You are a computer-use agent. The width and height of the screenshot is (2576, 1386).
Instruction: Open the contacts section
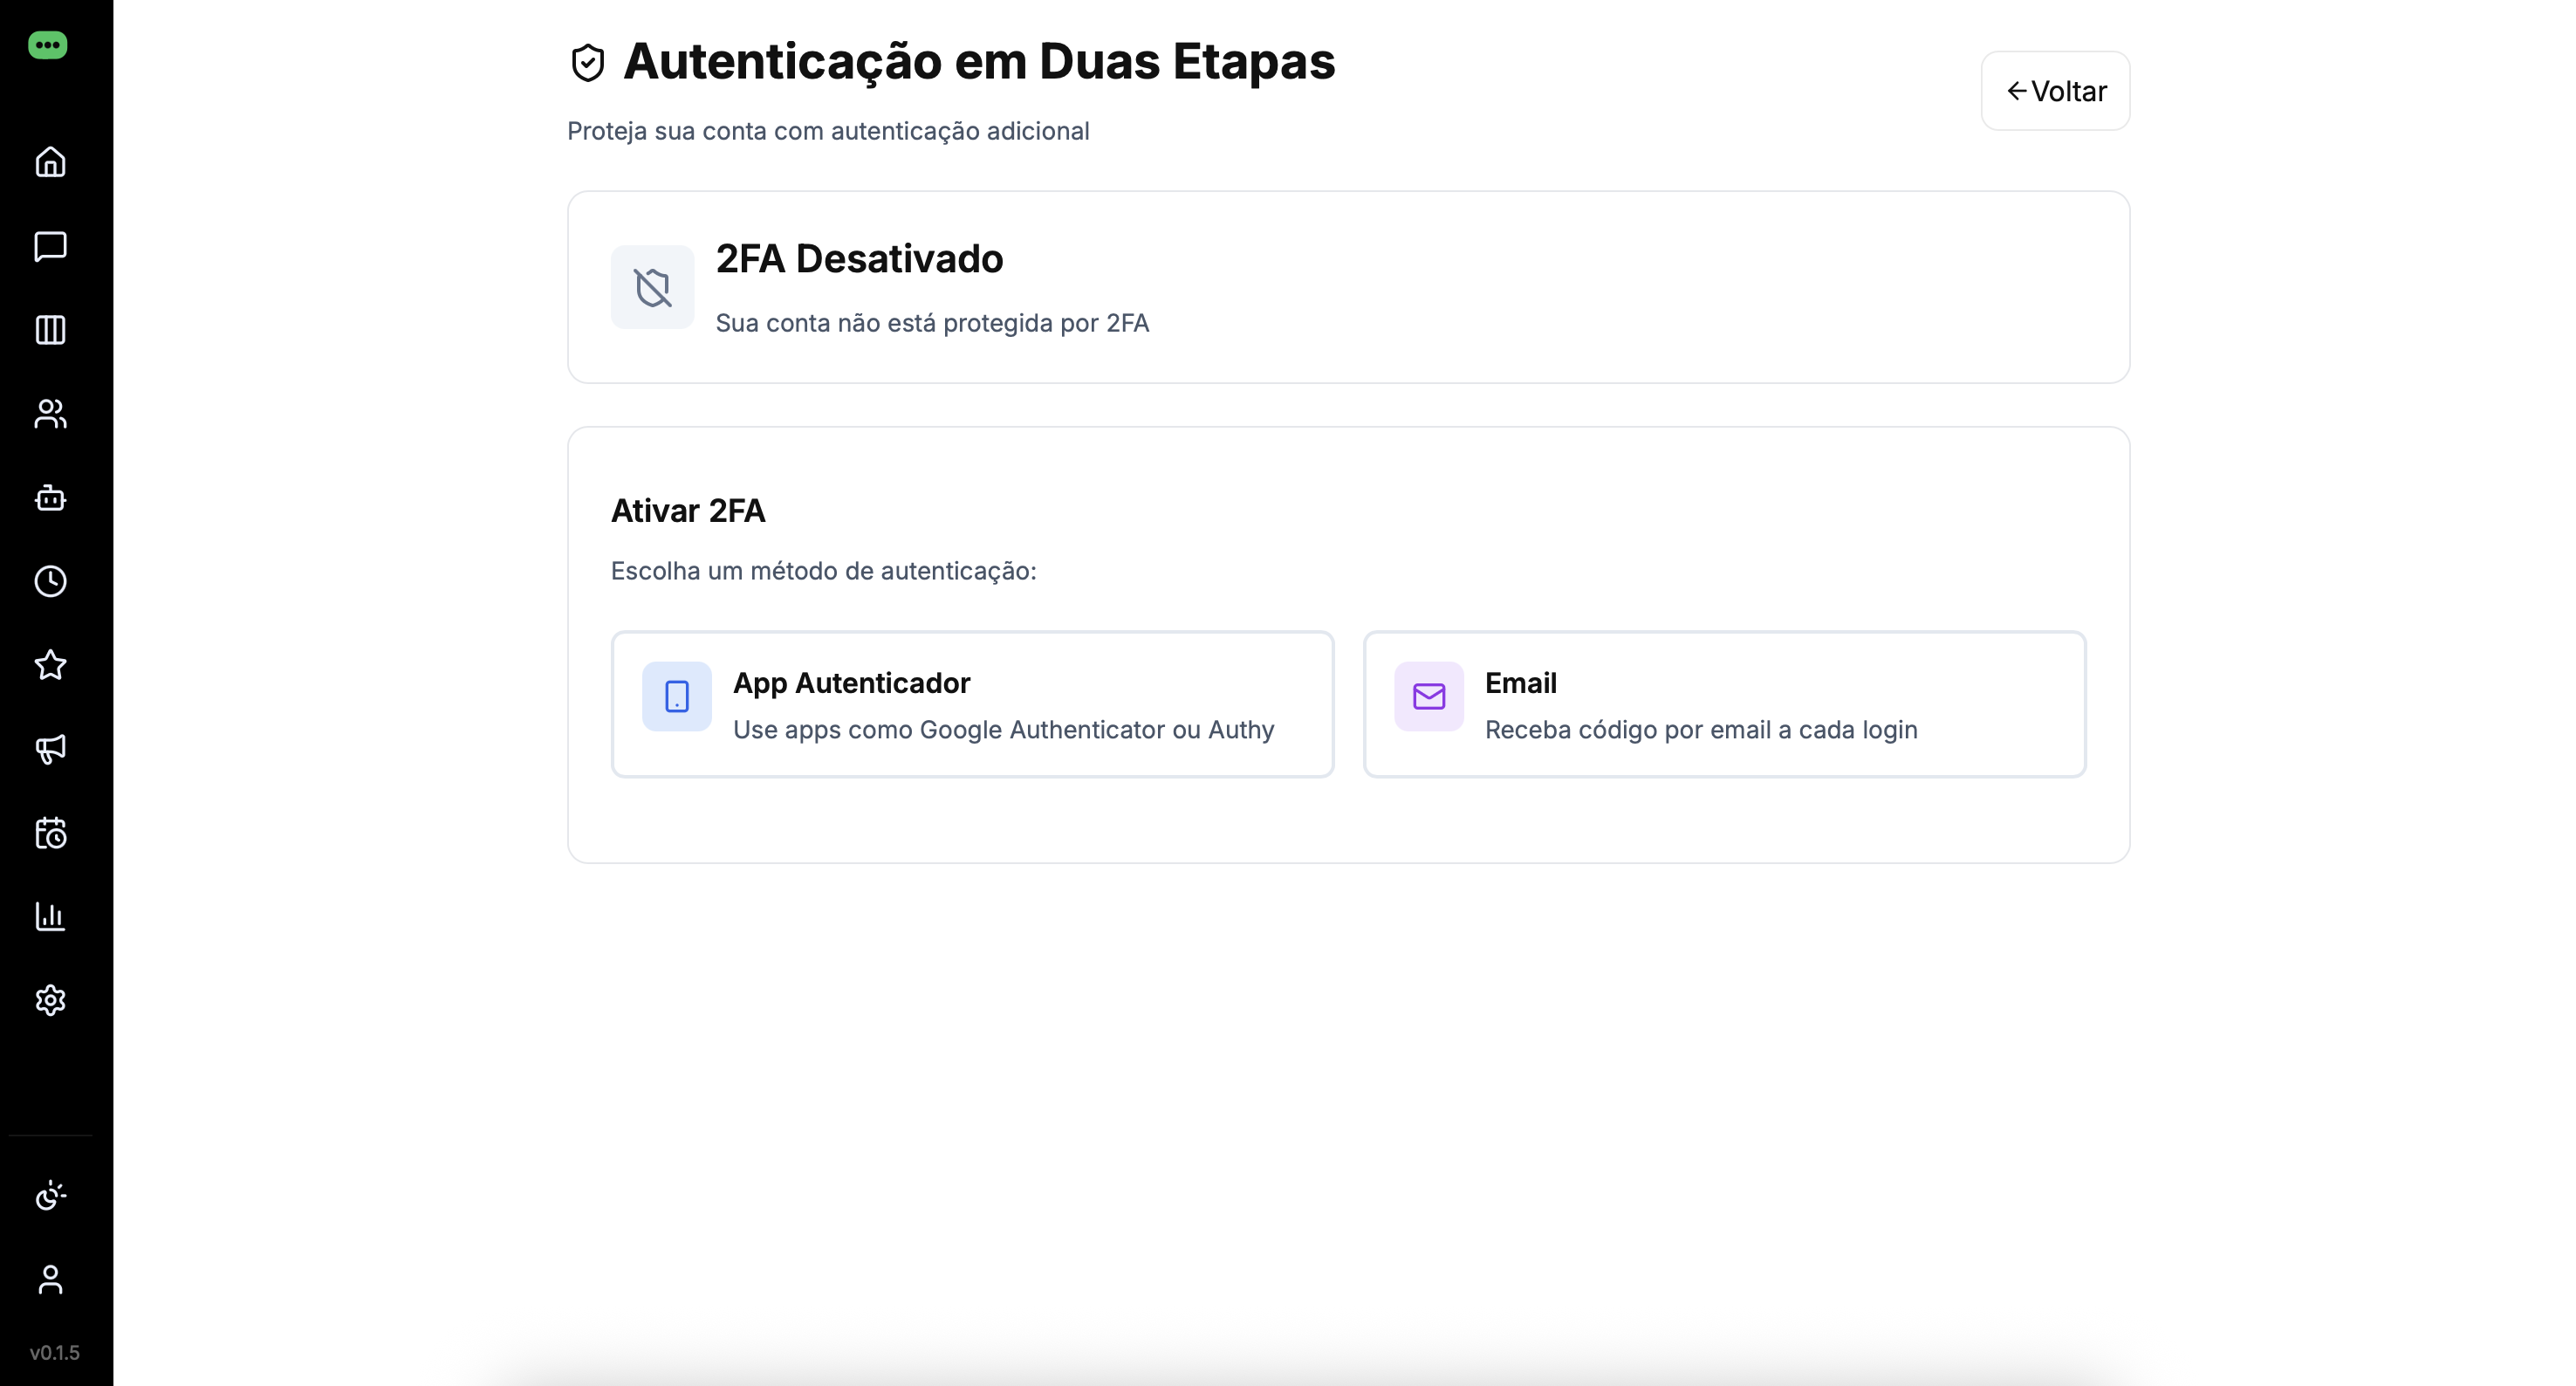coord(49,414)
